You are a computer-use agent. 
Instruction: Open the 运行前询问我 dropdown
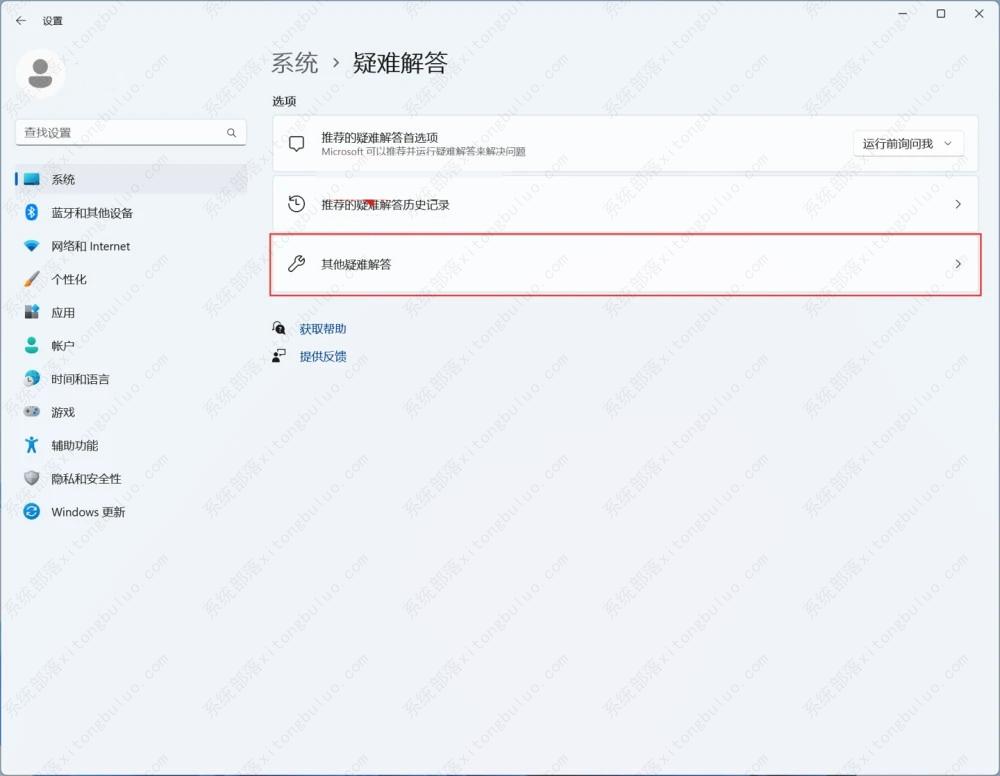click(908, 144)
